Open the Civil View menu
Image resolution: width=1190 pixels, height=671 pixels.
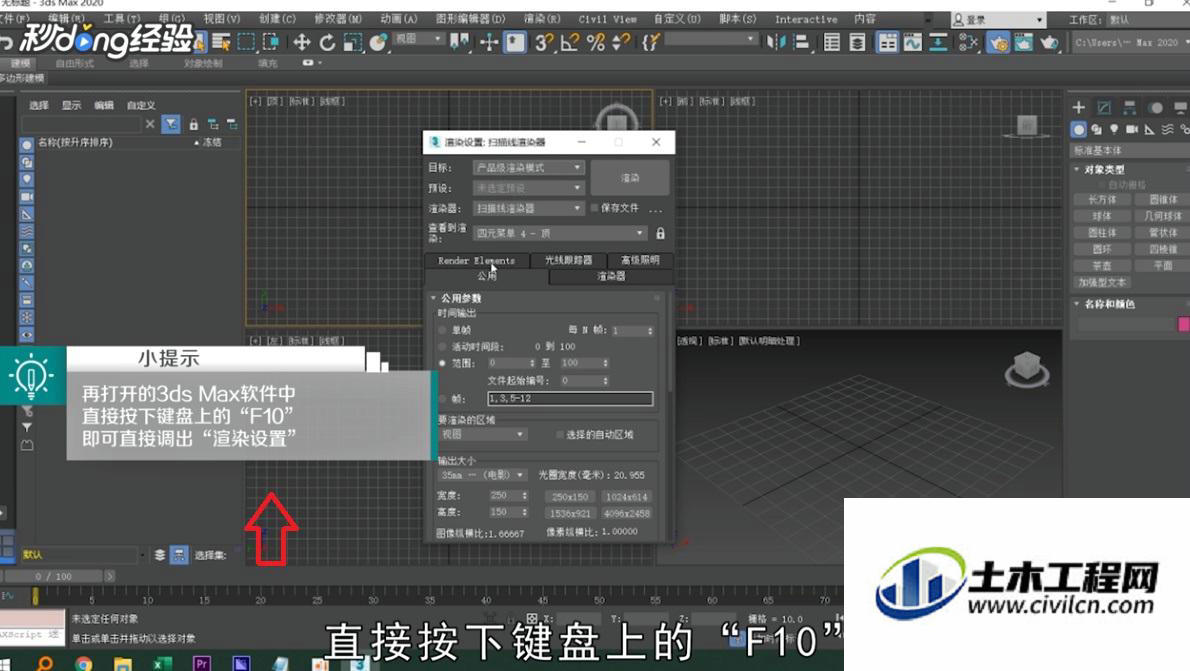tap(607, 19)
